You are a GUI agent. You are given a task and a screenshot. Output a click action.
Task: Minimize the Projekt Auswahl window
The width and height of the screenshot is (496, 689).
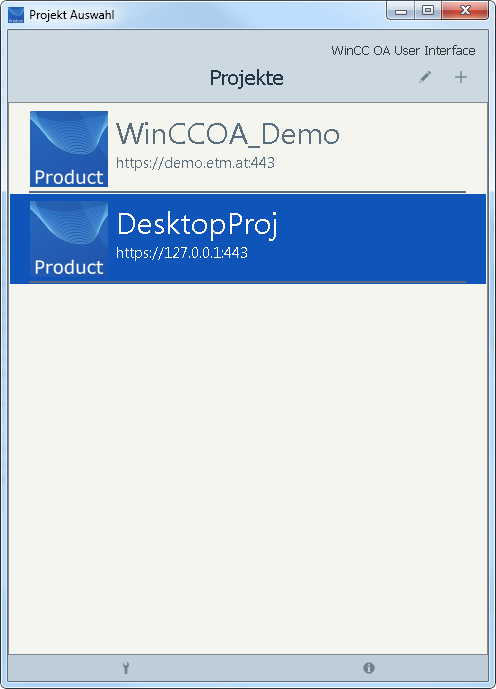401,11
